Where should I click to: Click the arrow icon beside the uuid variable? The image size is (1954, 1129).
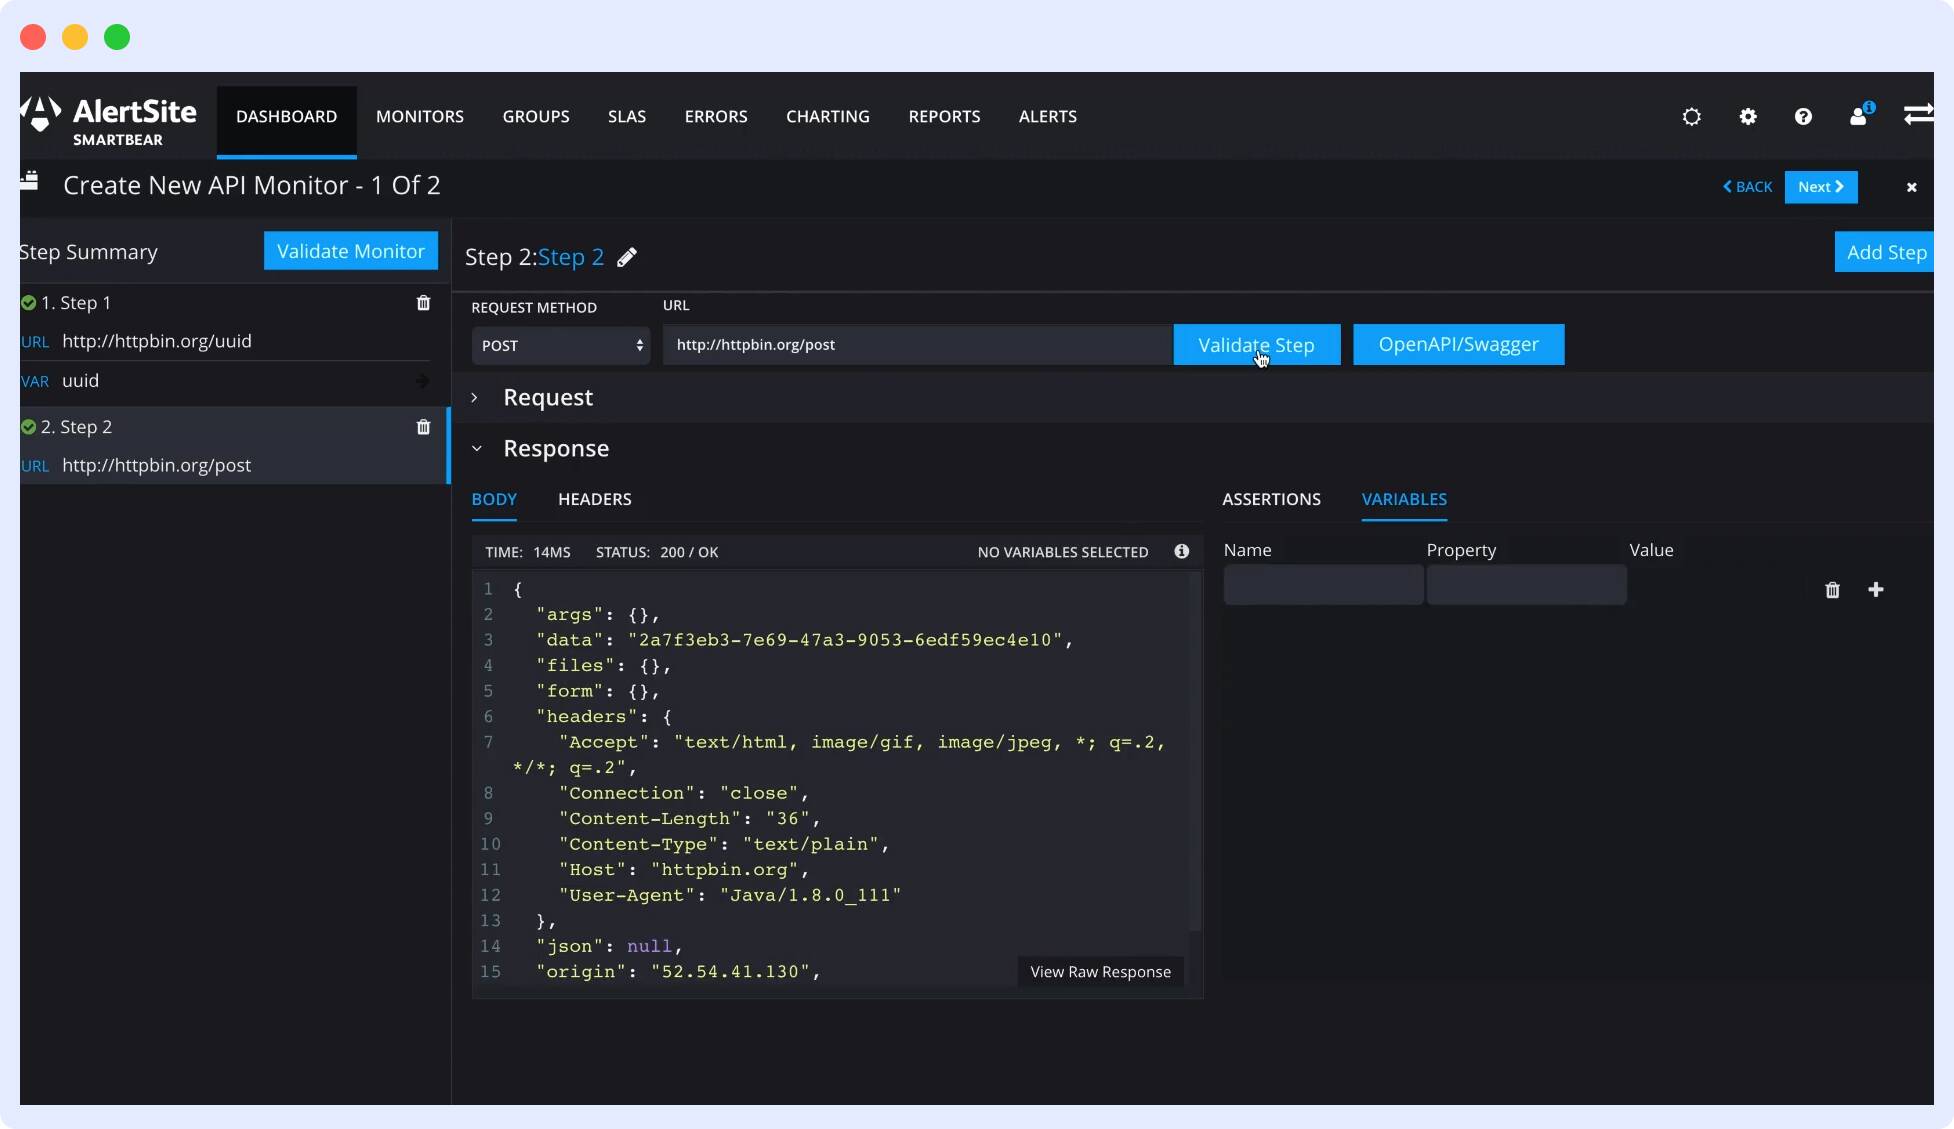(423, 381)
